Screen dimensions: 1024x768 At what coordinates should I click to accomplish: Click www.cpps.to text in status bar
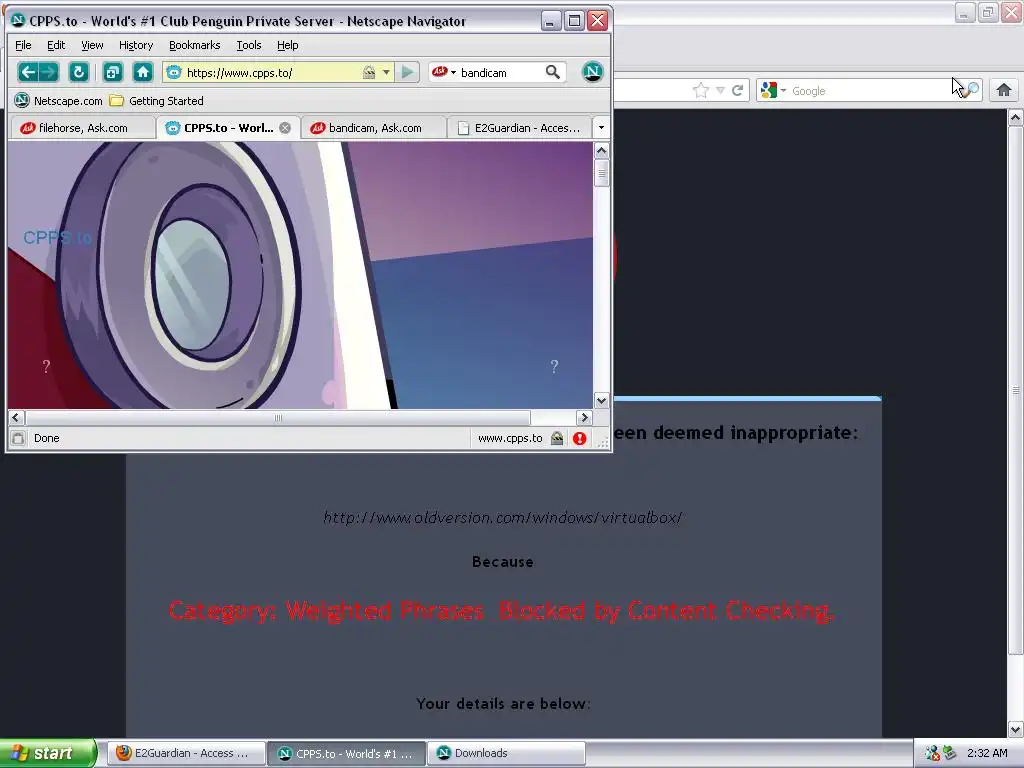[x=510, y=438]
